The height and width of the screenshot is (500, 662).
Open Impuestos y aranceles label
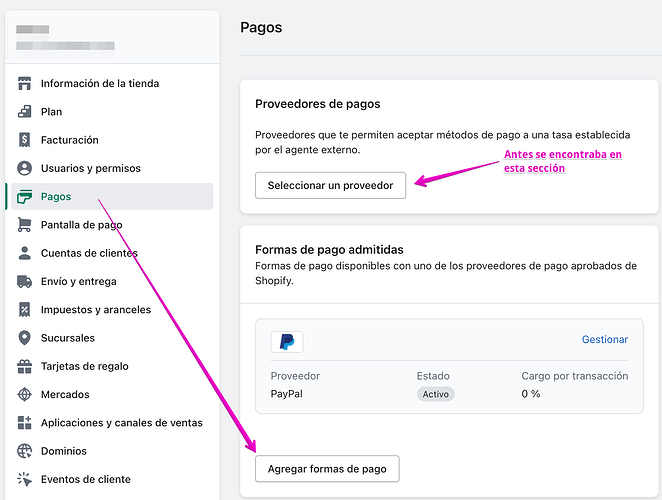coord(96,310)
